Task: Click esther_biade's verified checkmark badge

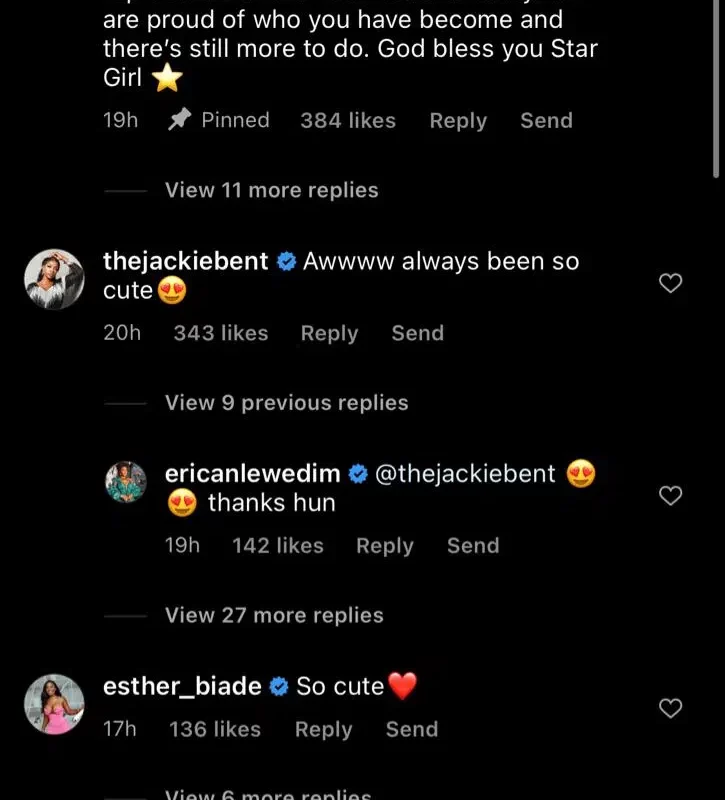Action: (280, 687)
